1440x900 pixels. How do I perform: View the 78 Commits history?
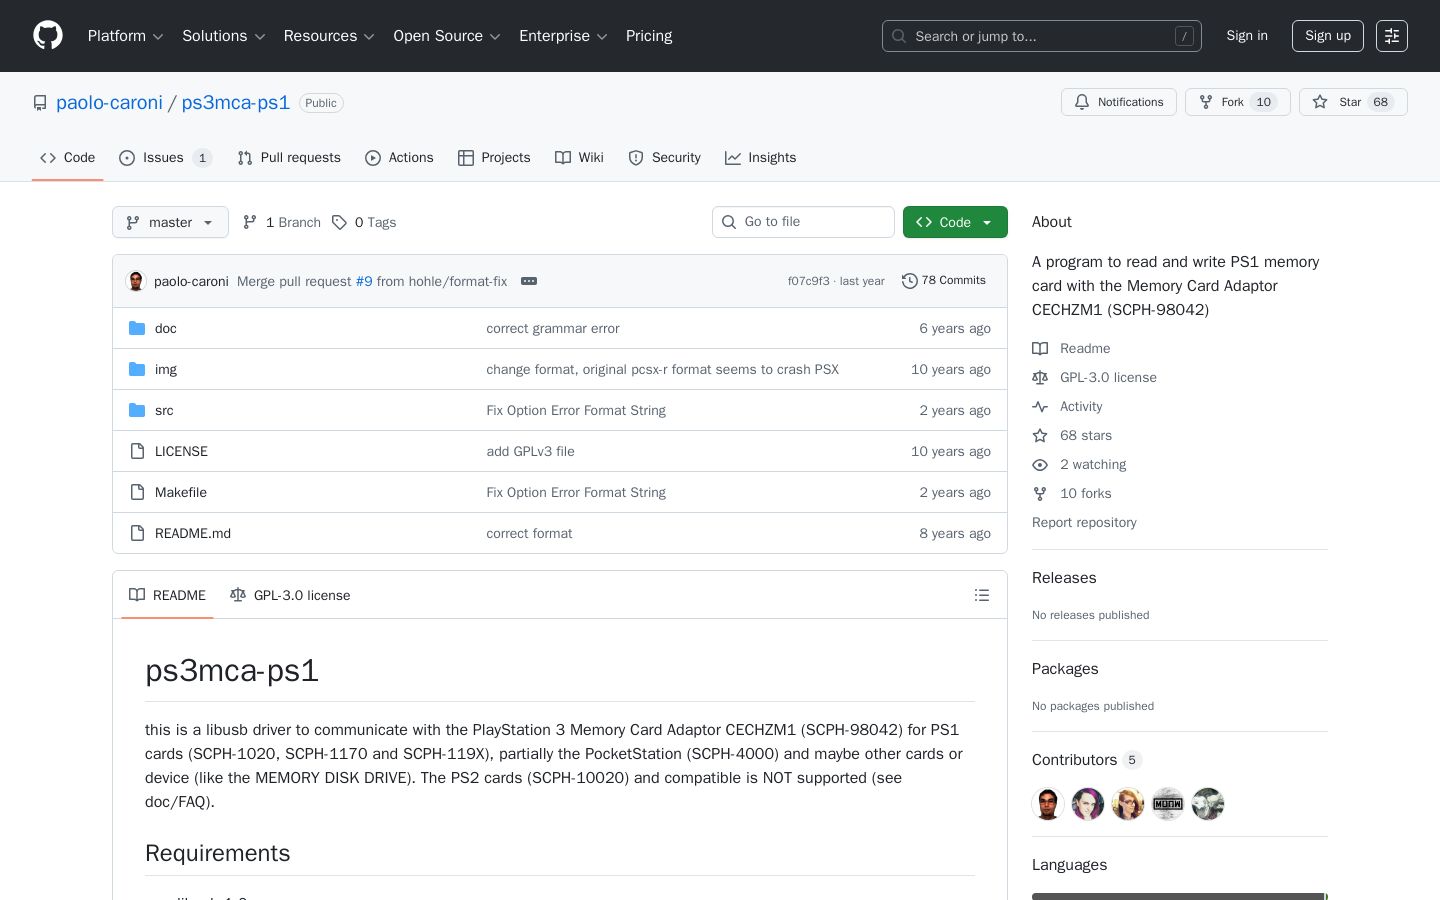(944, 281)
